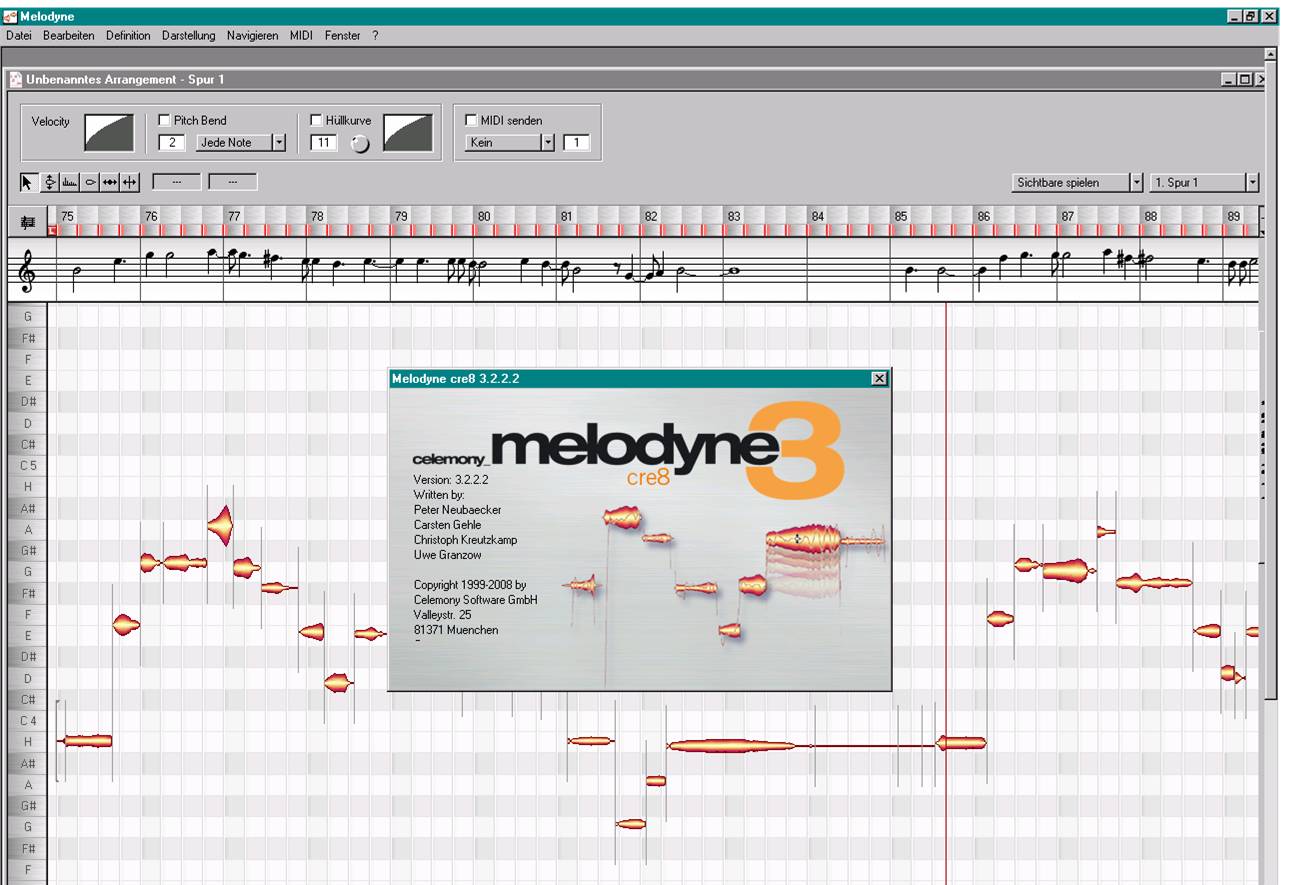Screen dimensions: 1292x885
Task: Enable the MIDI senden checkbox
Action: 471,120
